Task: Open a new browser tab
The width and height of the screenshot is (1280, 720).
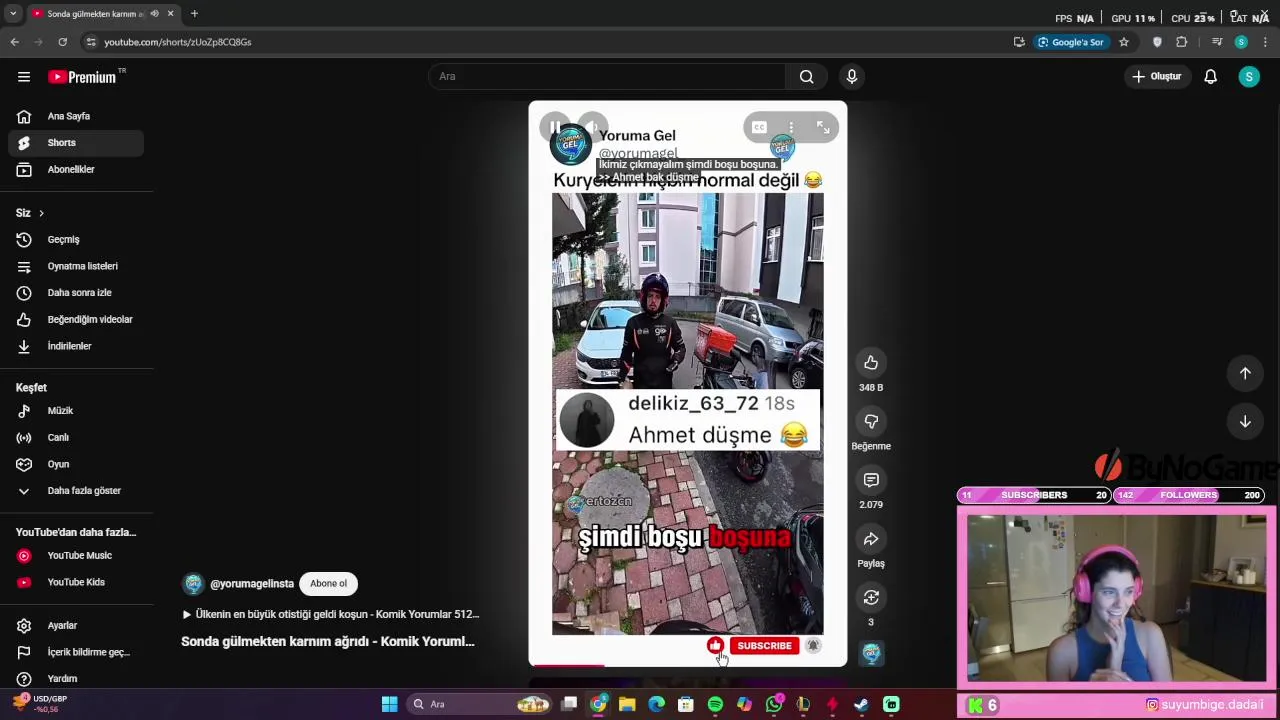Action: coord(194,14)
